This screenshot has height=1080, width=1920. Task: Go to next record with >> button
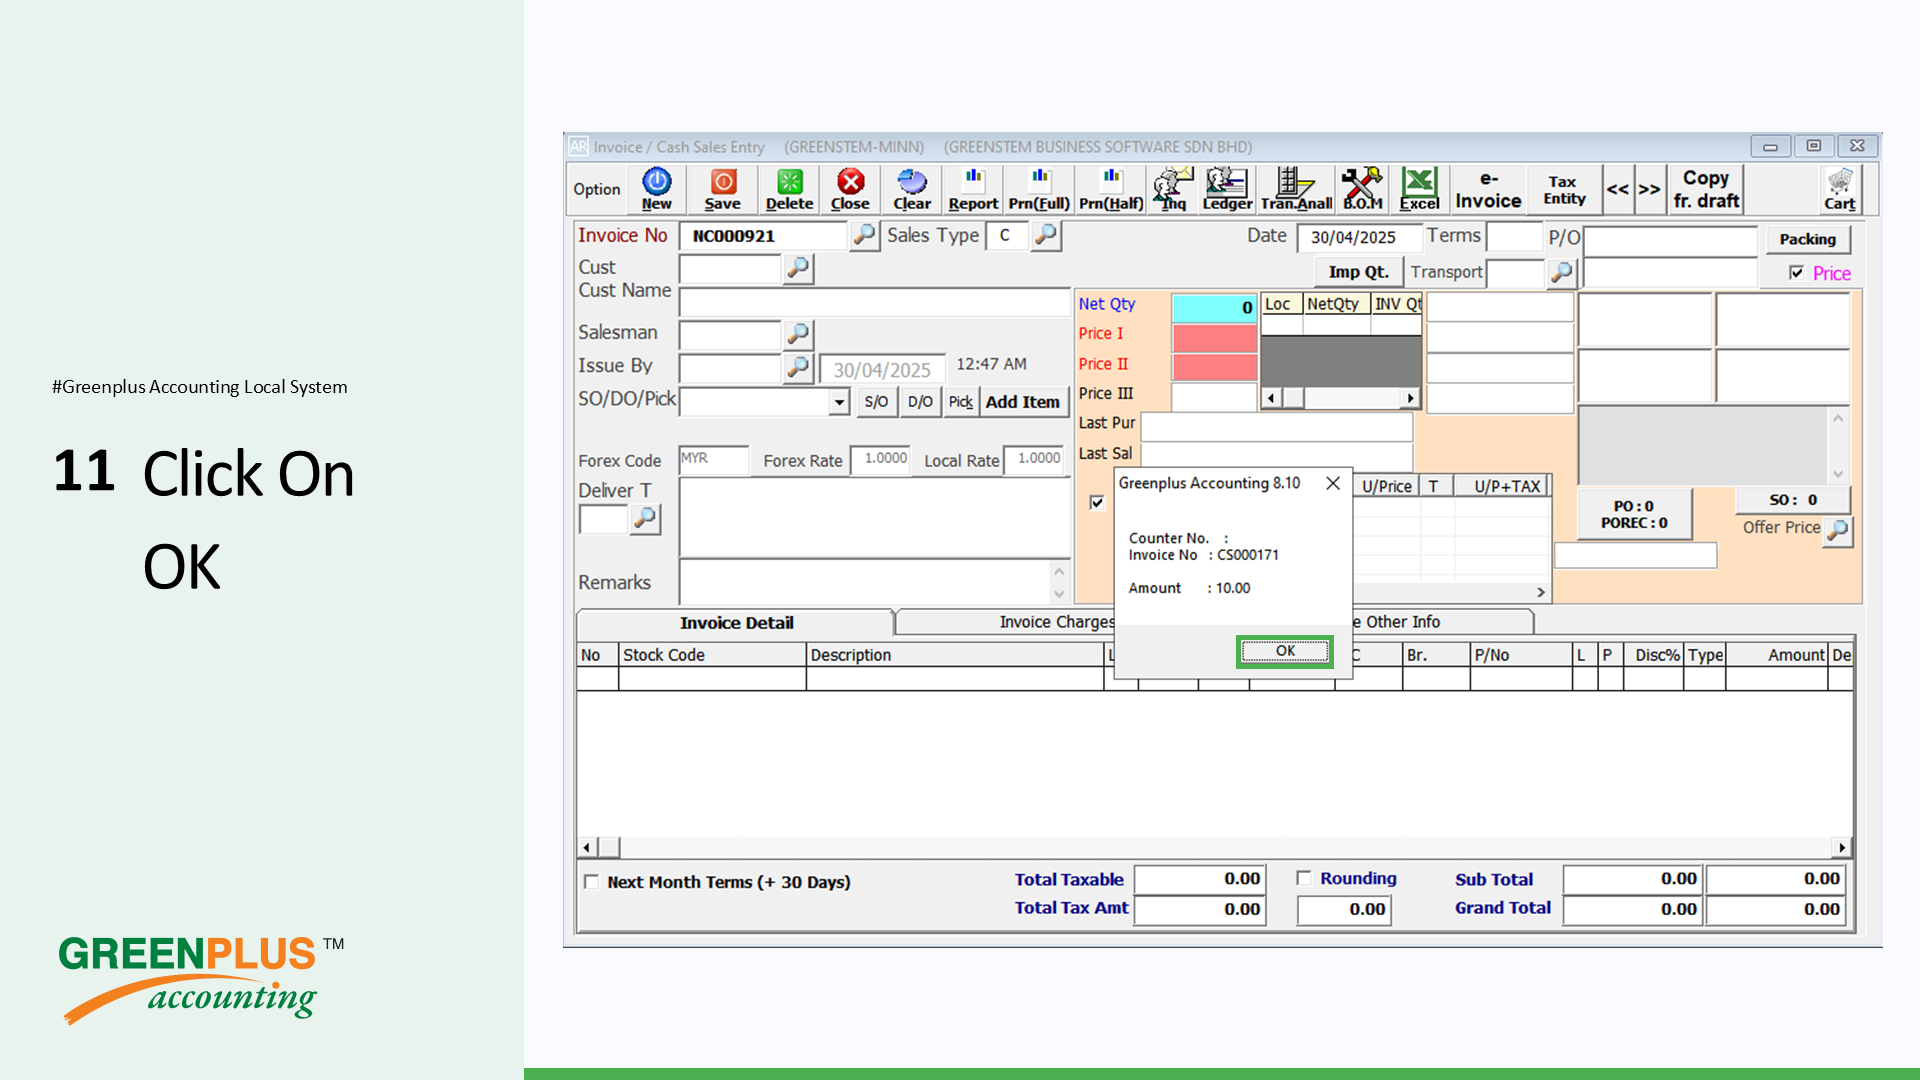click(x=1649, y=189)
